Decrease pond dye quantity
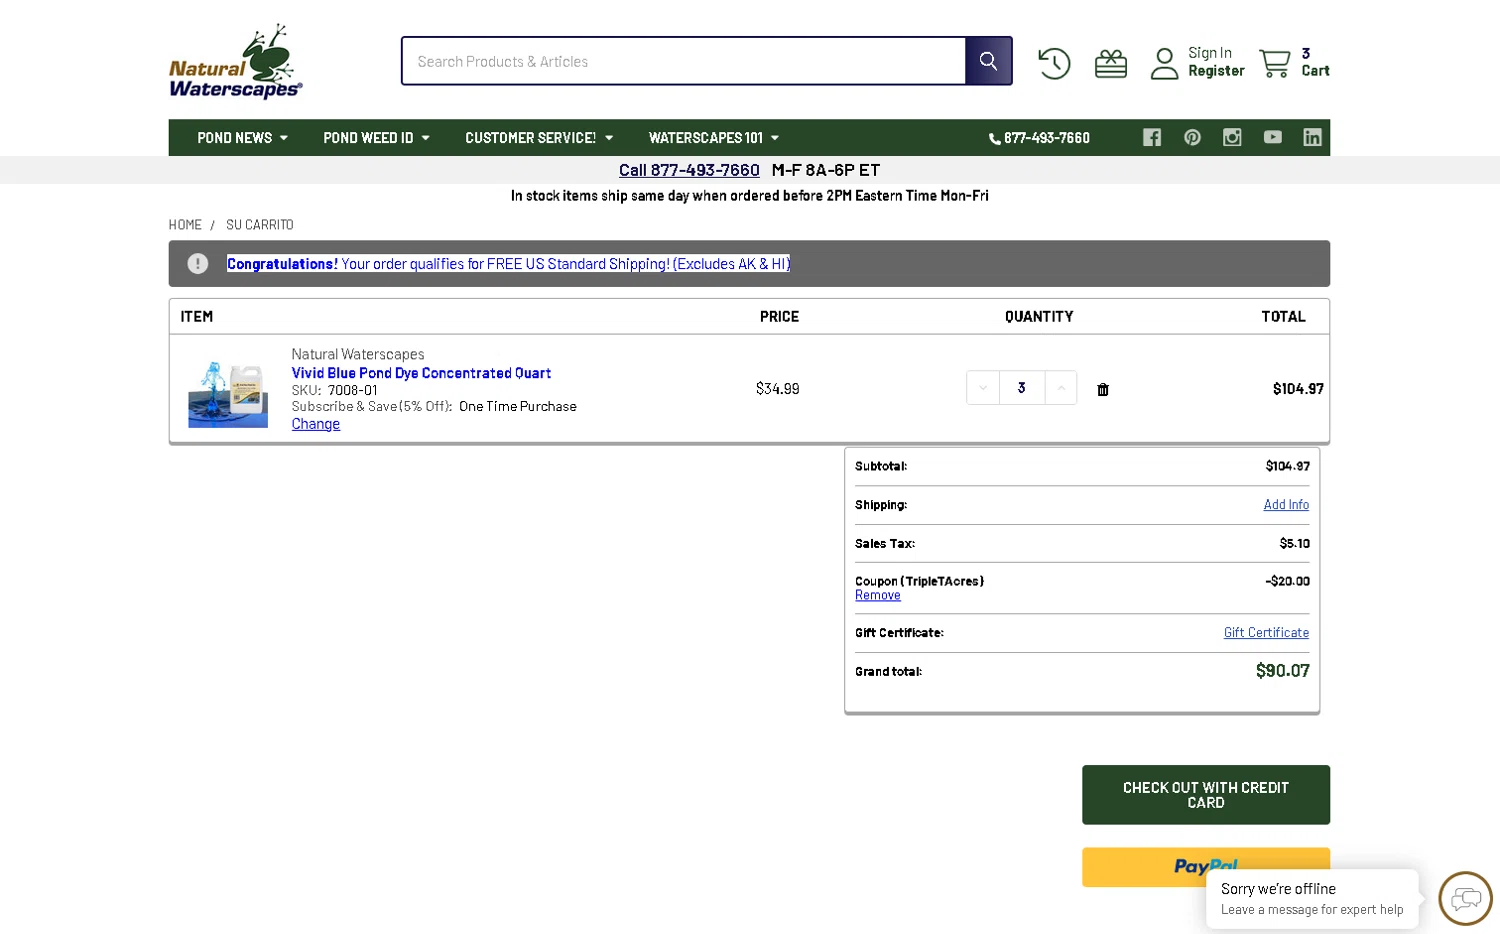Screen dimensions: 1500x934 coord(983,388)
